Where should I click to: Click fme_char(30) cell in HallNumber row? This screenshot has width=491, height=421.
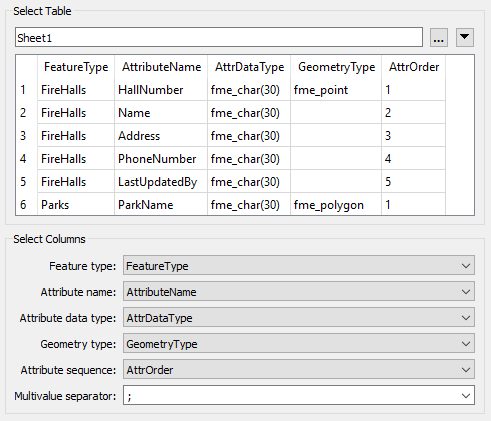(x=249, y=90)
